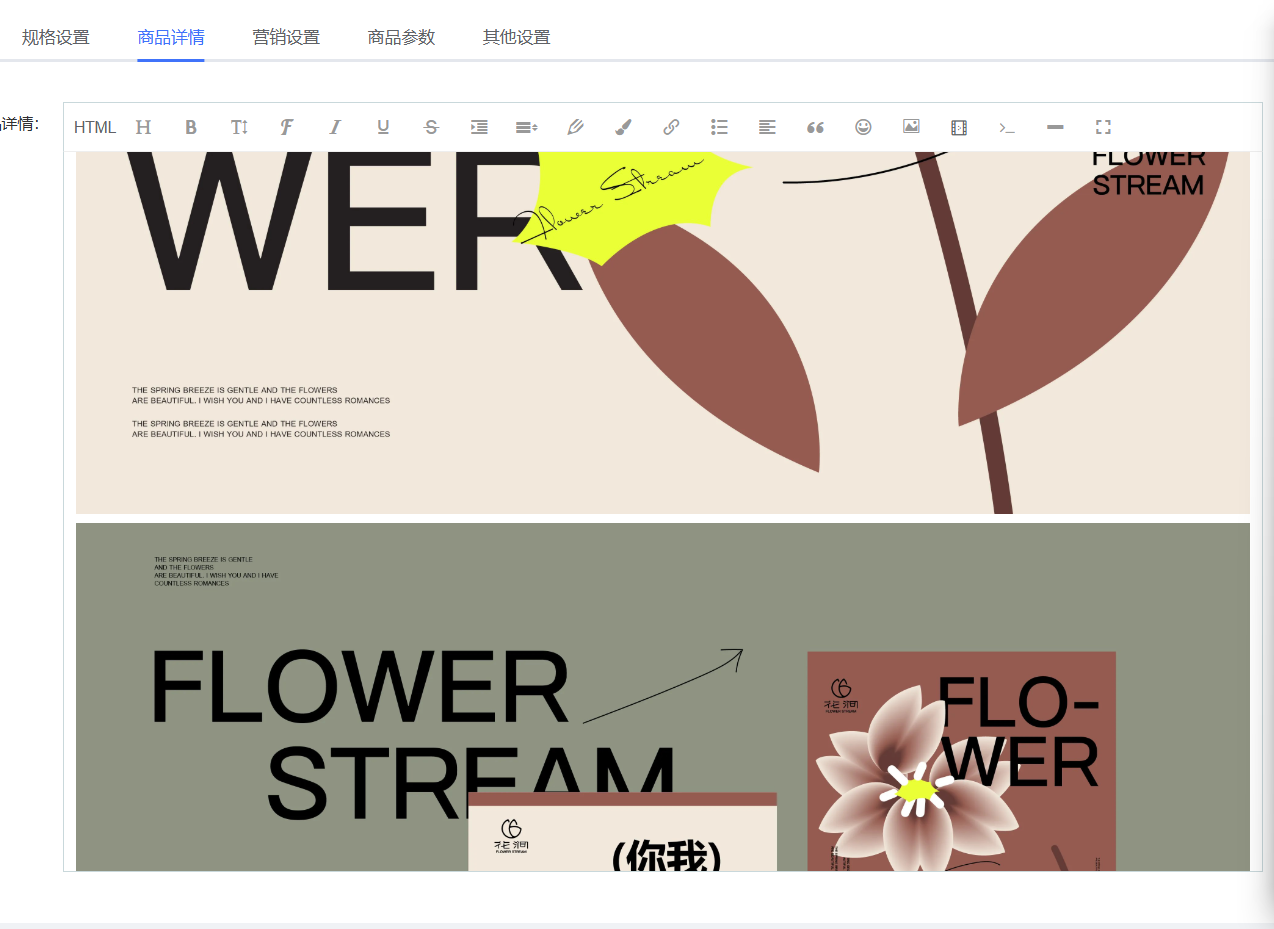
Task: Enter fullscreen editor mode
Action: point(1103,127)
